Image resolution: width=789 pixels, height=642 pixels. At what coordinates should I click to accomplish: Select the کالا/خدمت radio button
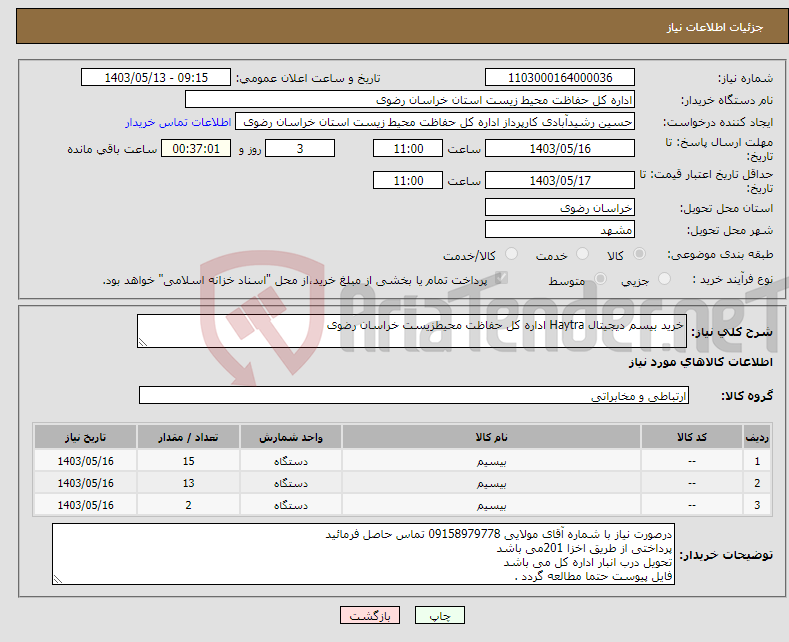pyautogui.click(x=511, y=254)
